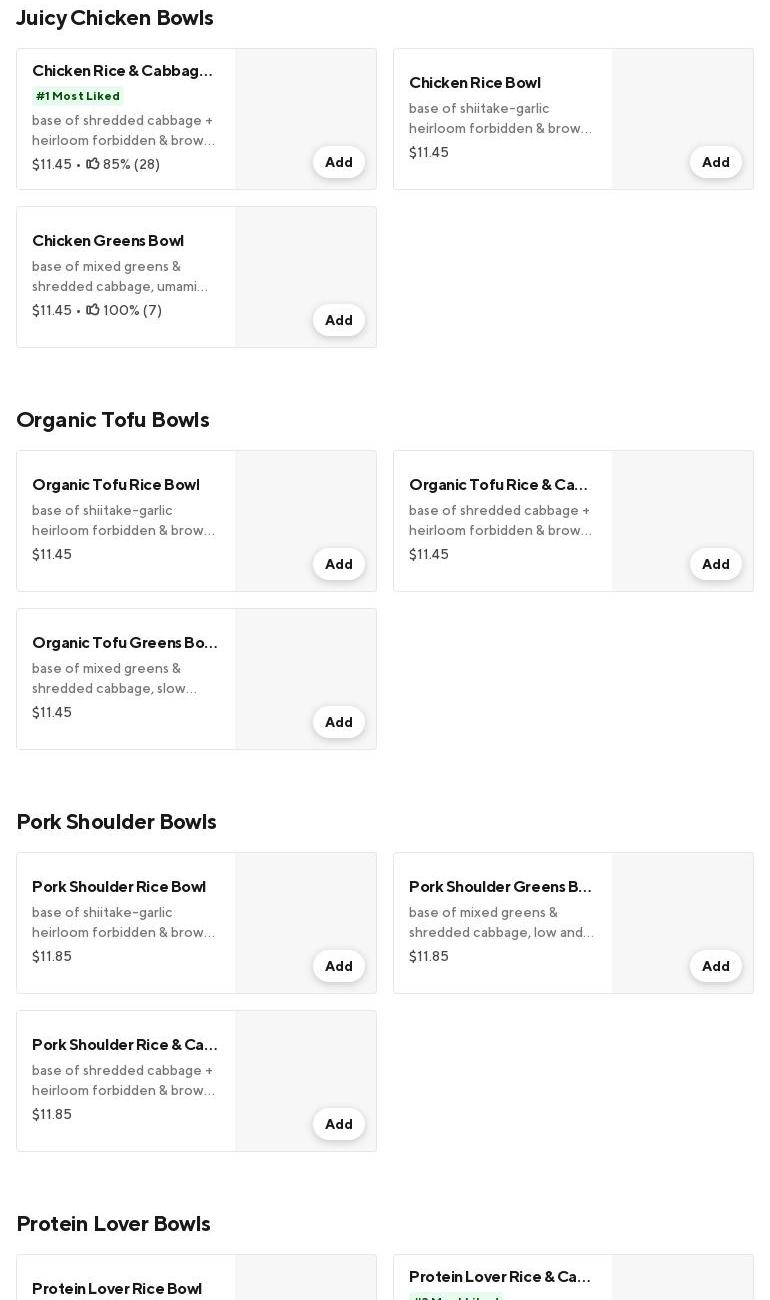Viewport: 770px width, 1300px height.
Task: Click thumbs-up icon on Chicken Rice & Cabbage
Action: pos(93,164)
